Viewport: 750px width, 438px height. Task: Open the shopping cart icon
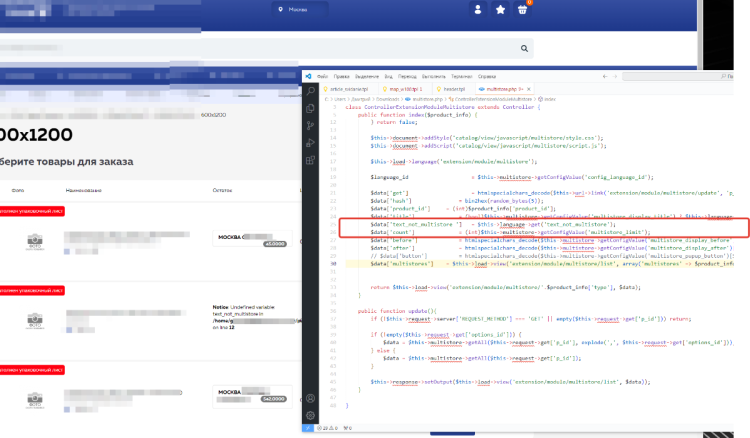pos(522,10)
